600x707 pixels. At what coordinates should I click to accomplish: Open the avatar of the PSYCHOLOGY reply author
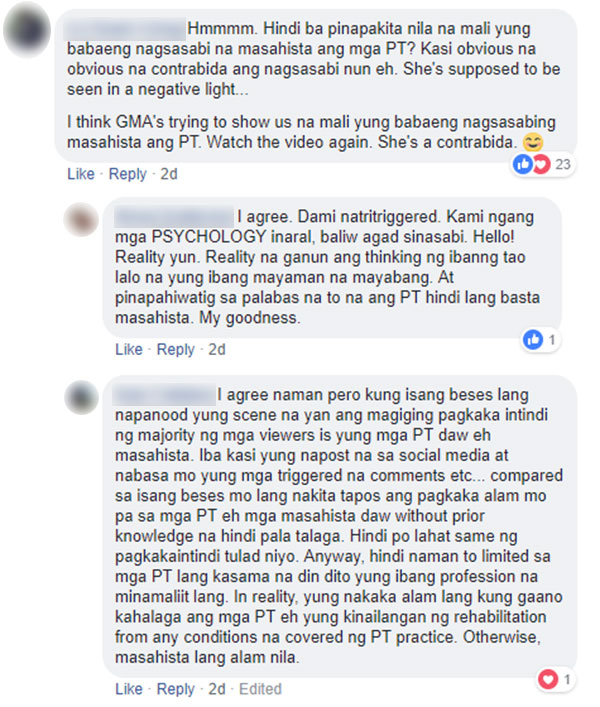81,220
